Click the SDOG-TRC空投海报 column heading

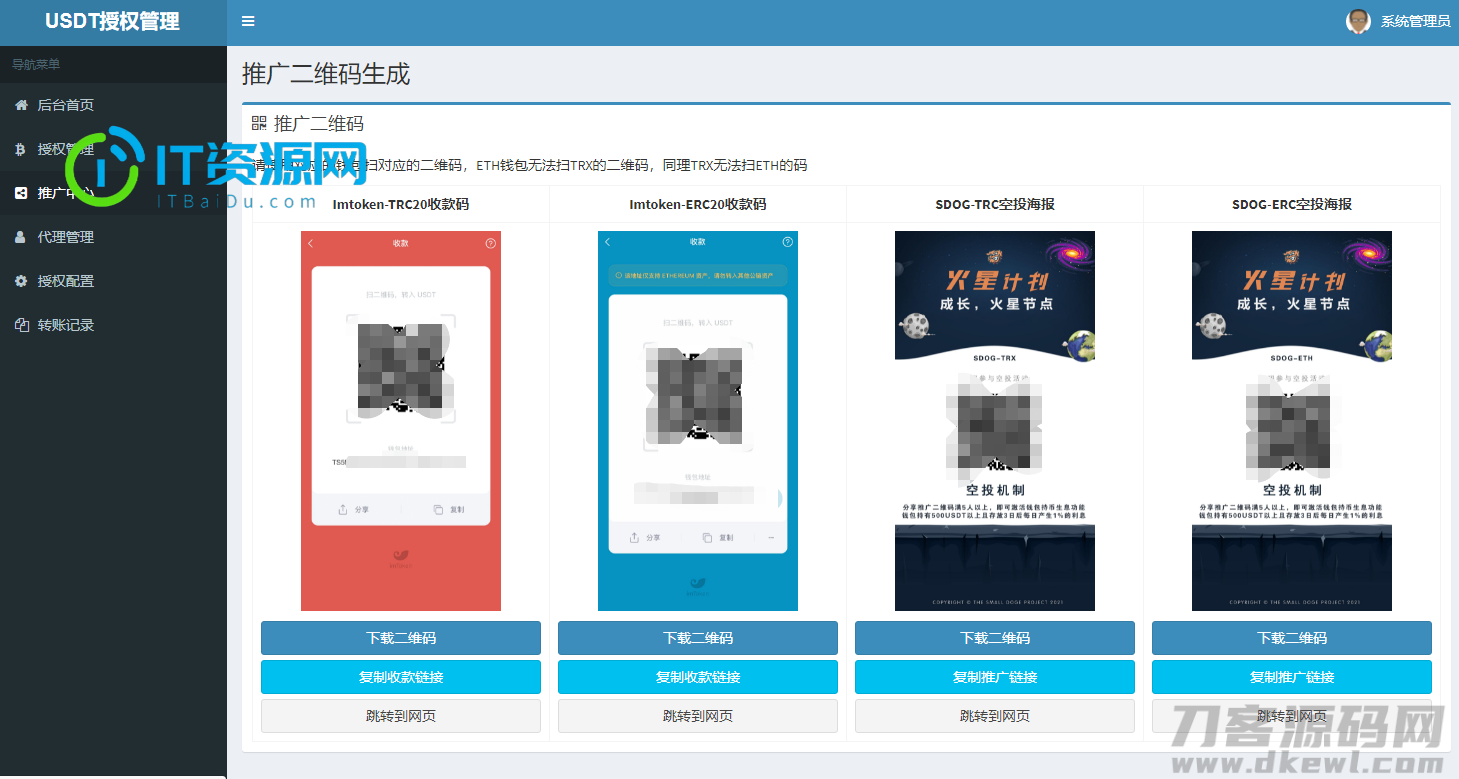tap(995, 204)
